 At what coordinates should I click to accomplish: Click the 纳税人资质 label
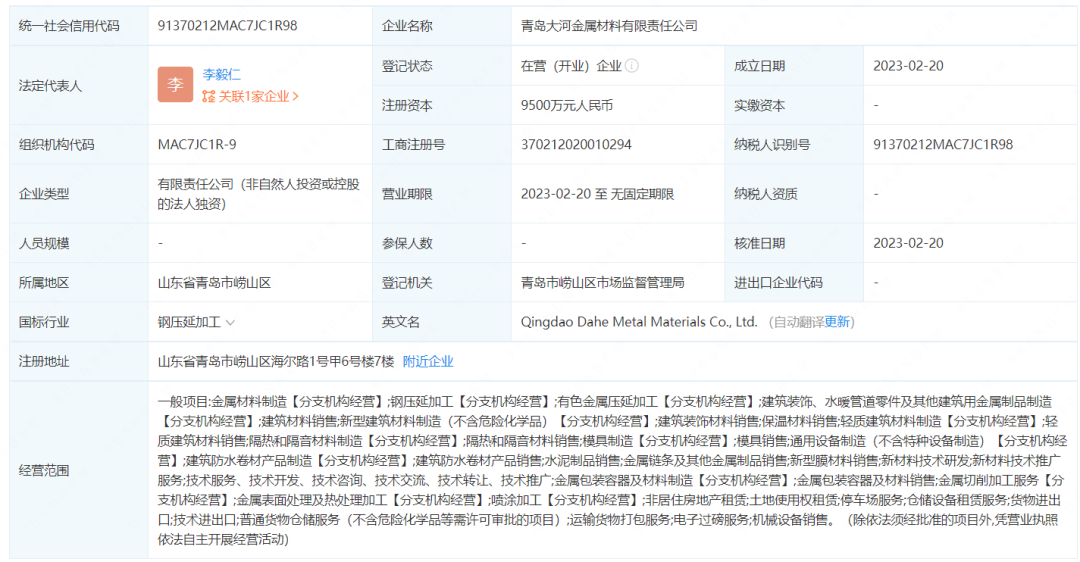point(765,194)
